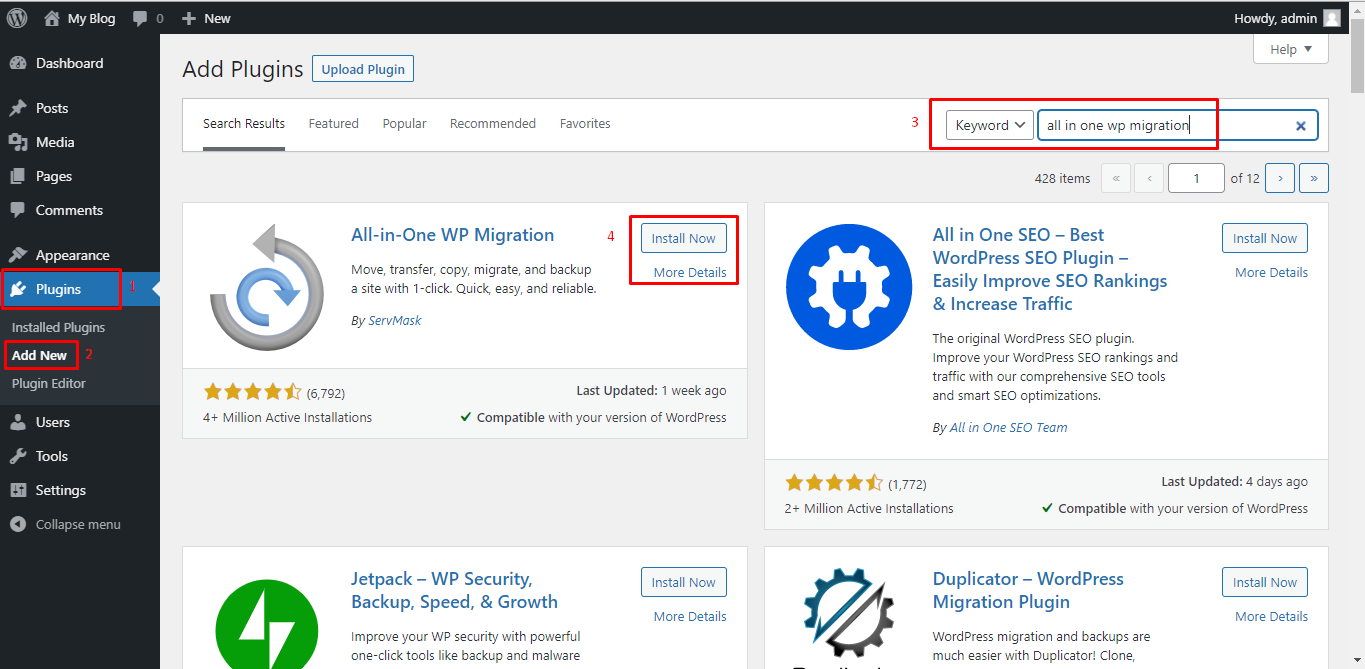This screenshot has width=1365, height=669.
Task: Go to next results page arrow
Action: coord(1280,178)
